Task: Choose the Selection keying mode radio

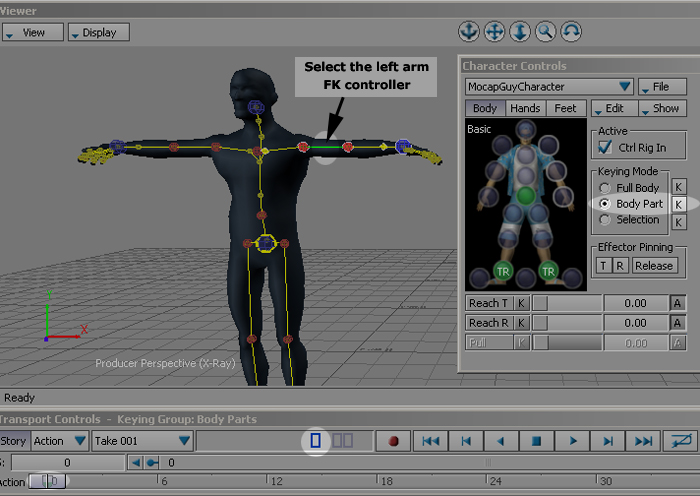Action: point(604,219)
